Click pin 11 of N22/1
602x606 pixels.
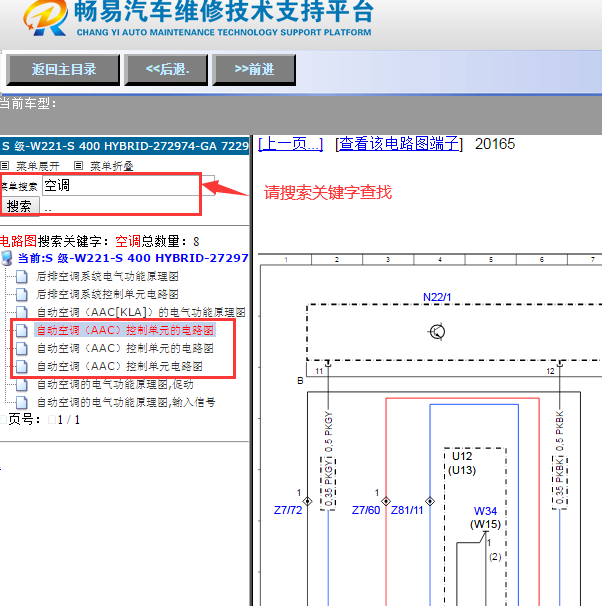coord(319,371)
